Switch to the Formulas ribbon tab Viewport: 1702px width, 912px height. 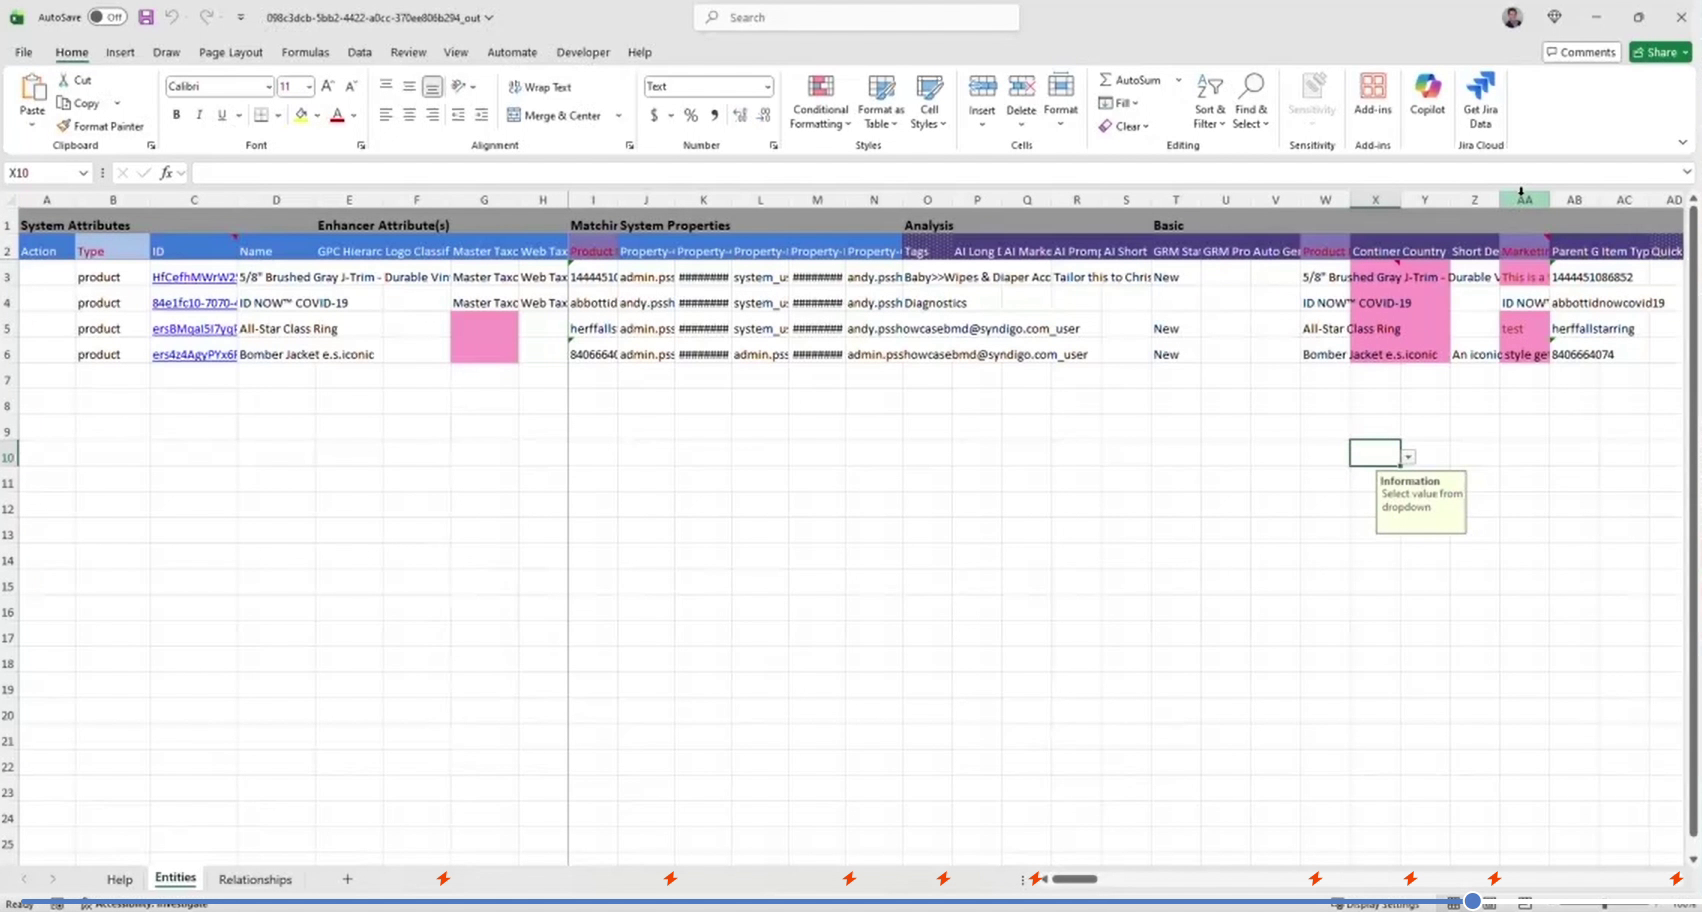(x=305, y=52)
